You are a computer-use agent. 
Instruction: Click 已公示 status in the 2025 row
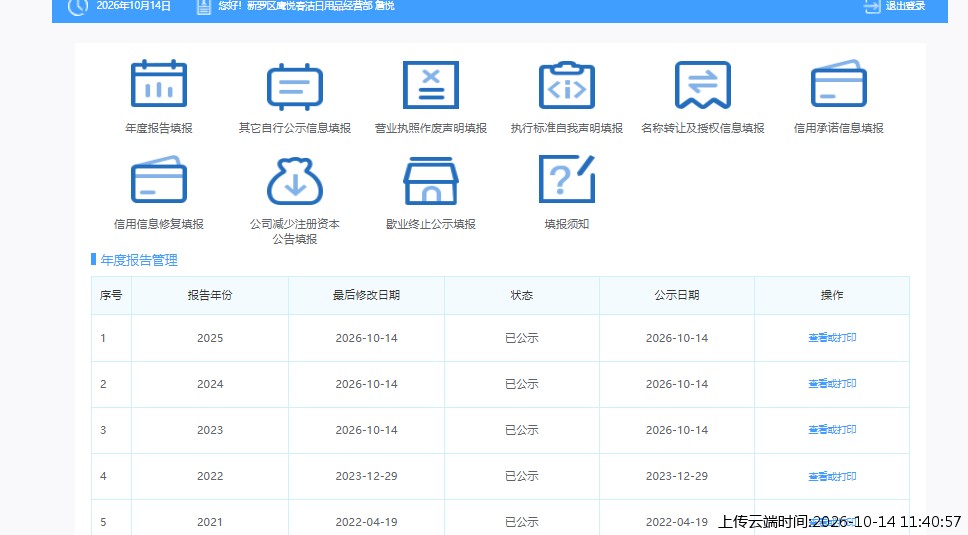tap(522, 338)
